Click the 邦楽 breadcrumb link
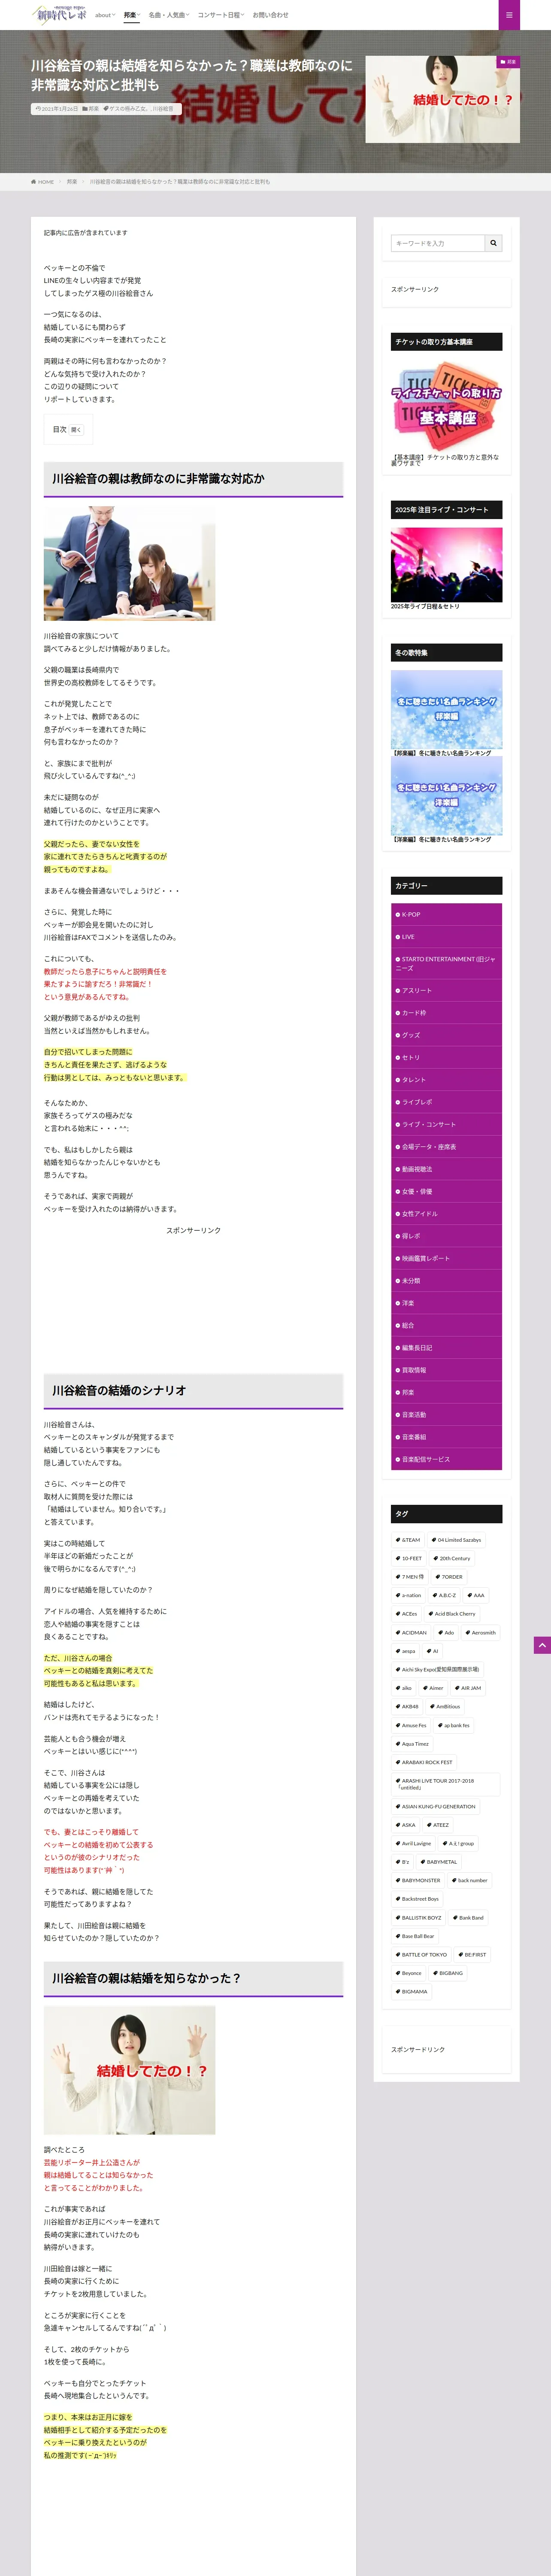 tap(72, 182)
